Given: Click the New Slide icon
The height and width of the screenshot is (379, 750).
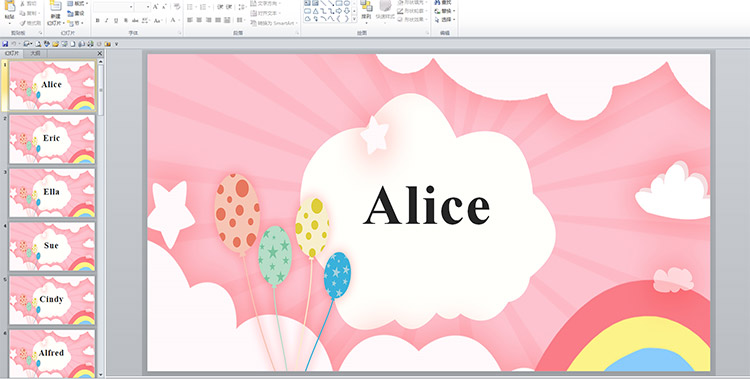Looking at the screenshot, I should coord(55,6).
